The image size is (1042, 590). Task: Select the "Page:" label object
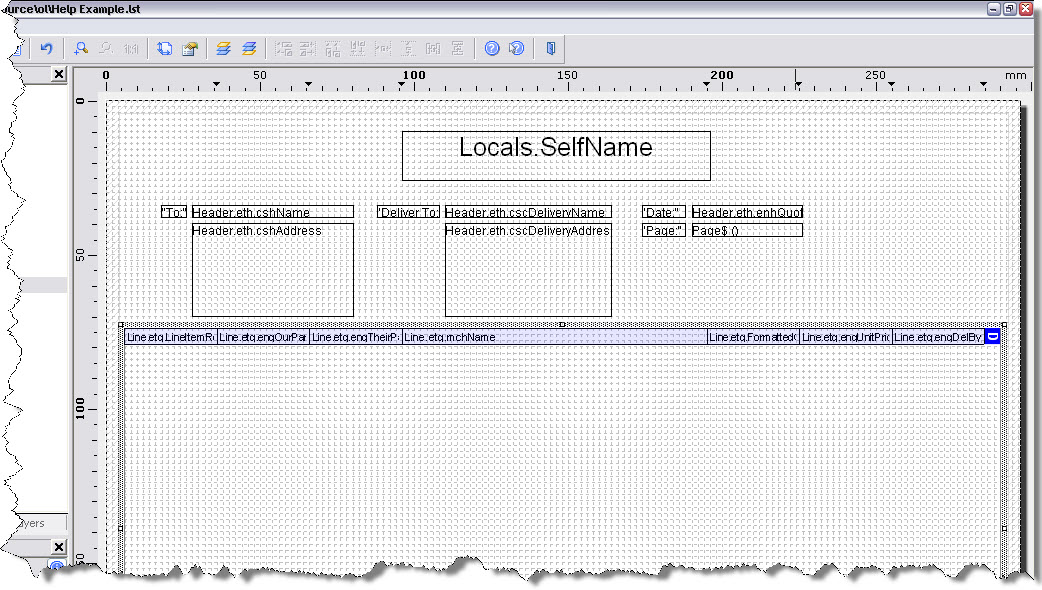[x=663, y=231]
